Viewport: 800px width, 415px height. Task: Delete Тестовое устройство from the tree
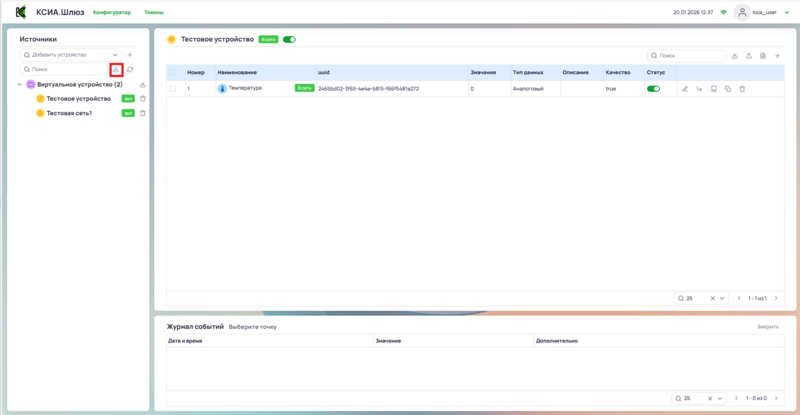[142, 99]
